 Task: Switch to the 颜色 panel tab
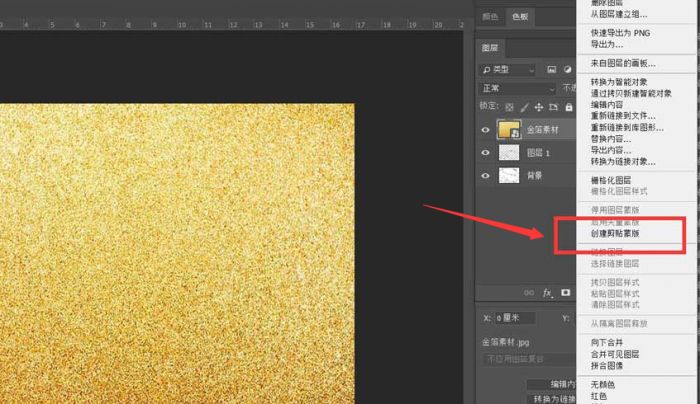tap(490, 17)
